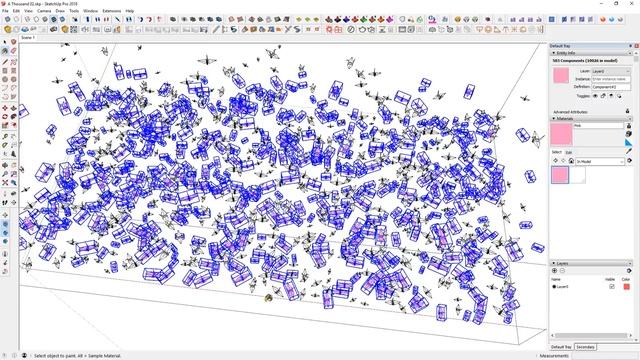The width and height of the screenshot is (640, 360).
Task: Click the Wireframe style button
Action: pyautogui.click(x=27, y=19)
